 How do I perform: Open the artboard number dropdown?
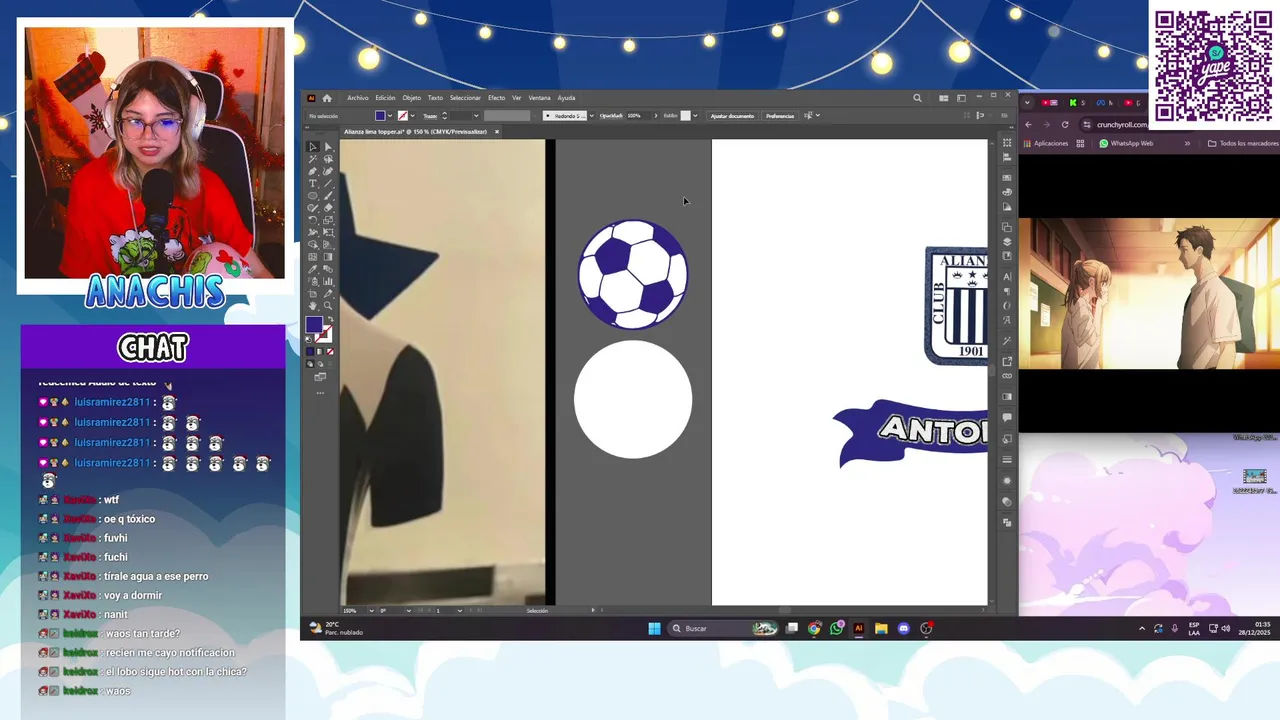tap(460, 610)
